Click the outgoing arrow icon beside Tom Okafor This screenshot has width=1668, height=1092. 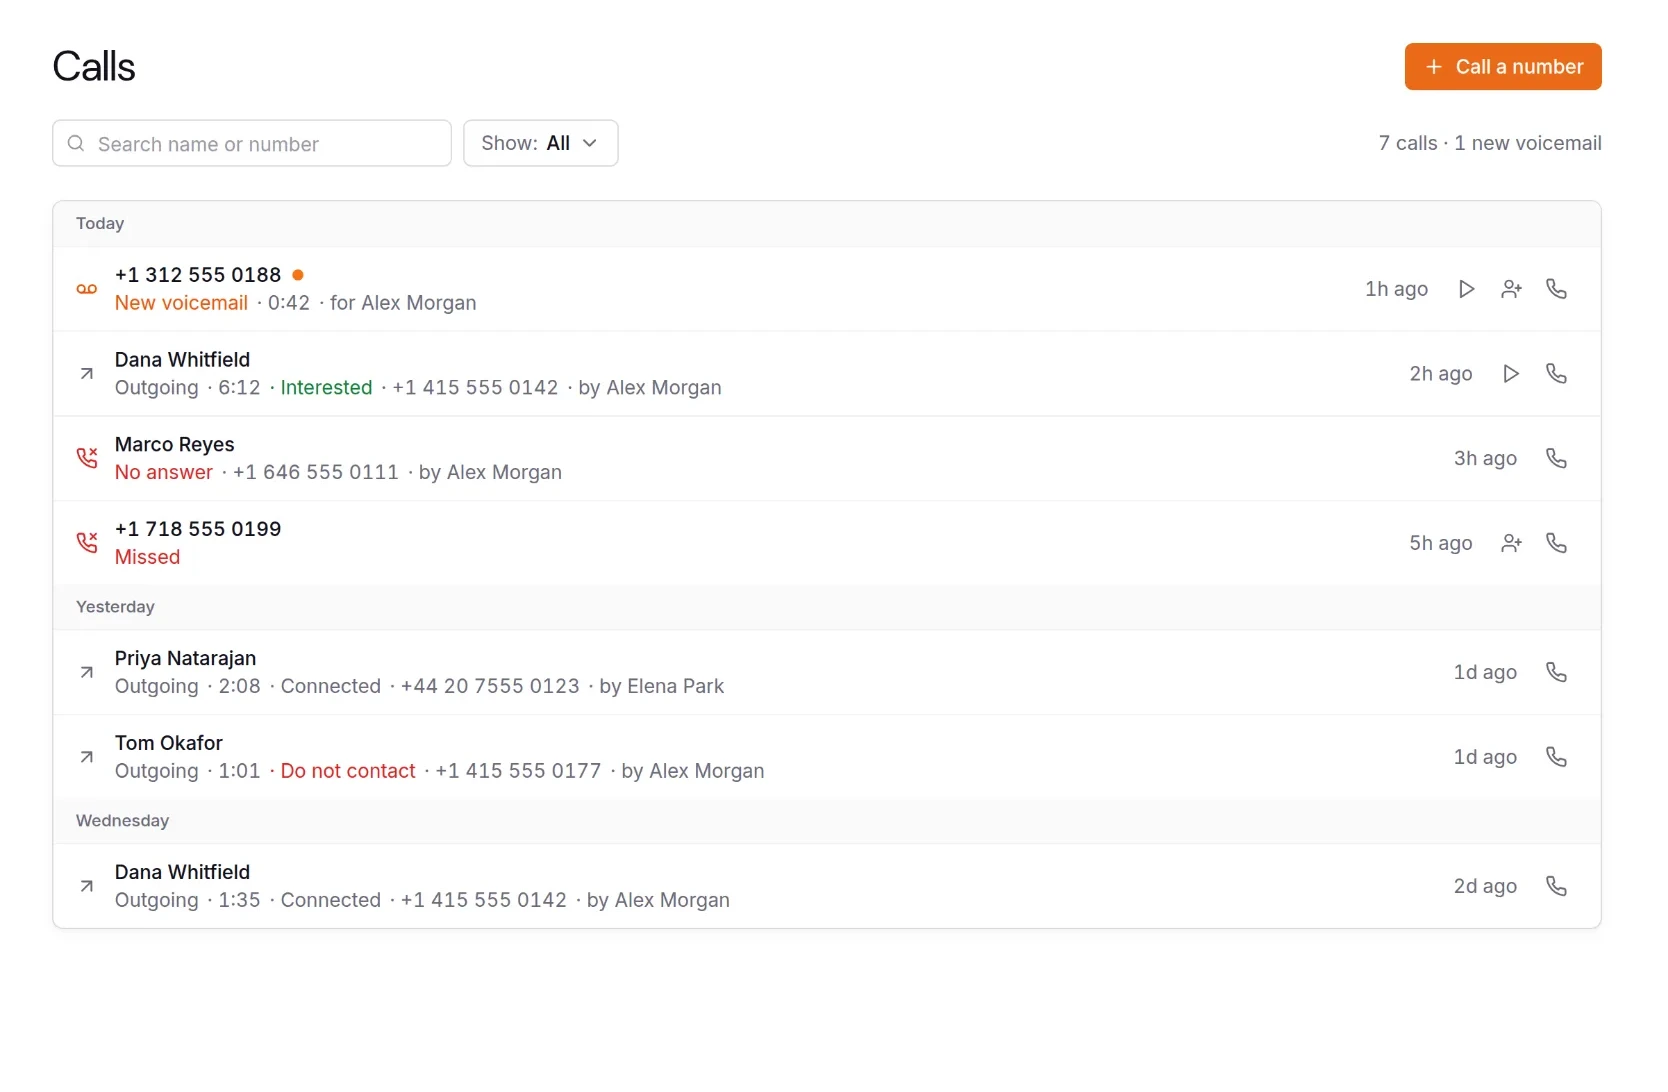coord(87,757)
